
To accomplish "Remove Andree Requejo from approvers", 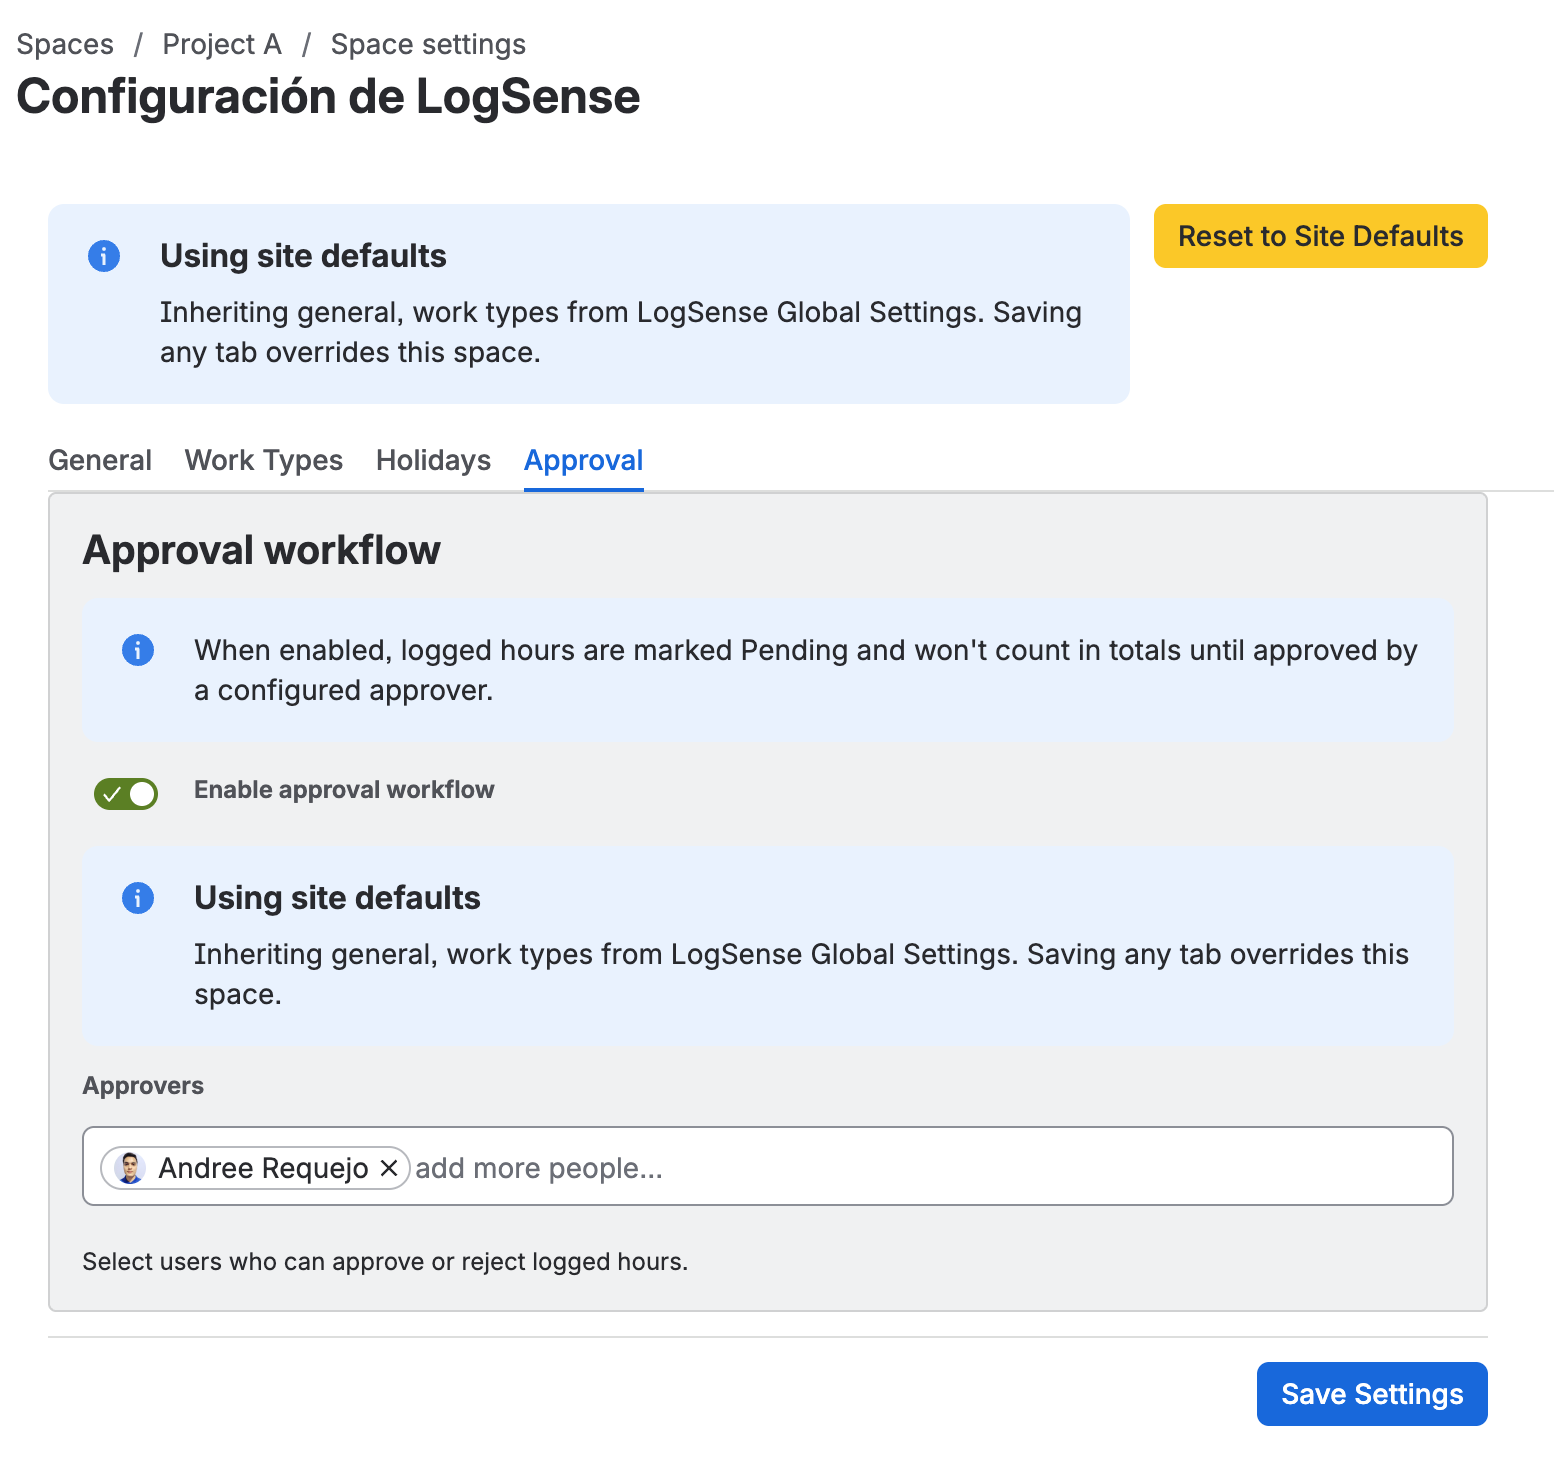I will (x=389, y=1168).
